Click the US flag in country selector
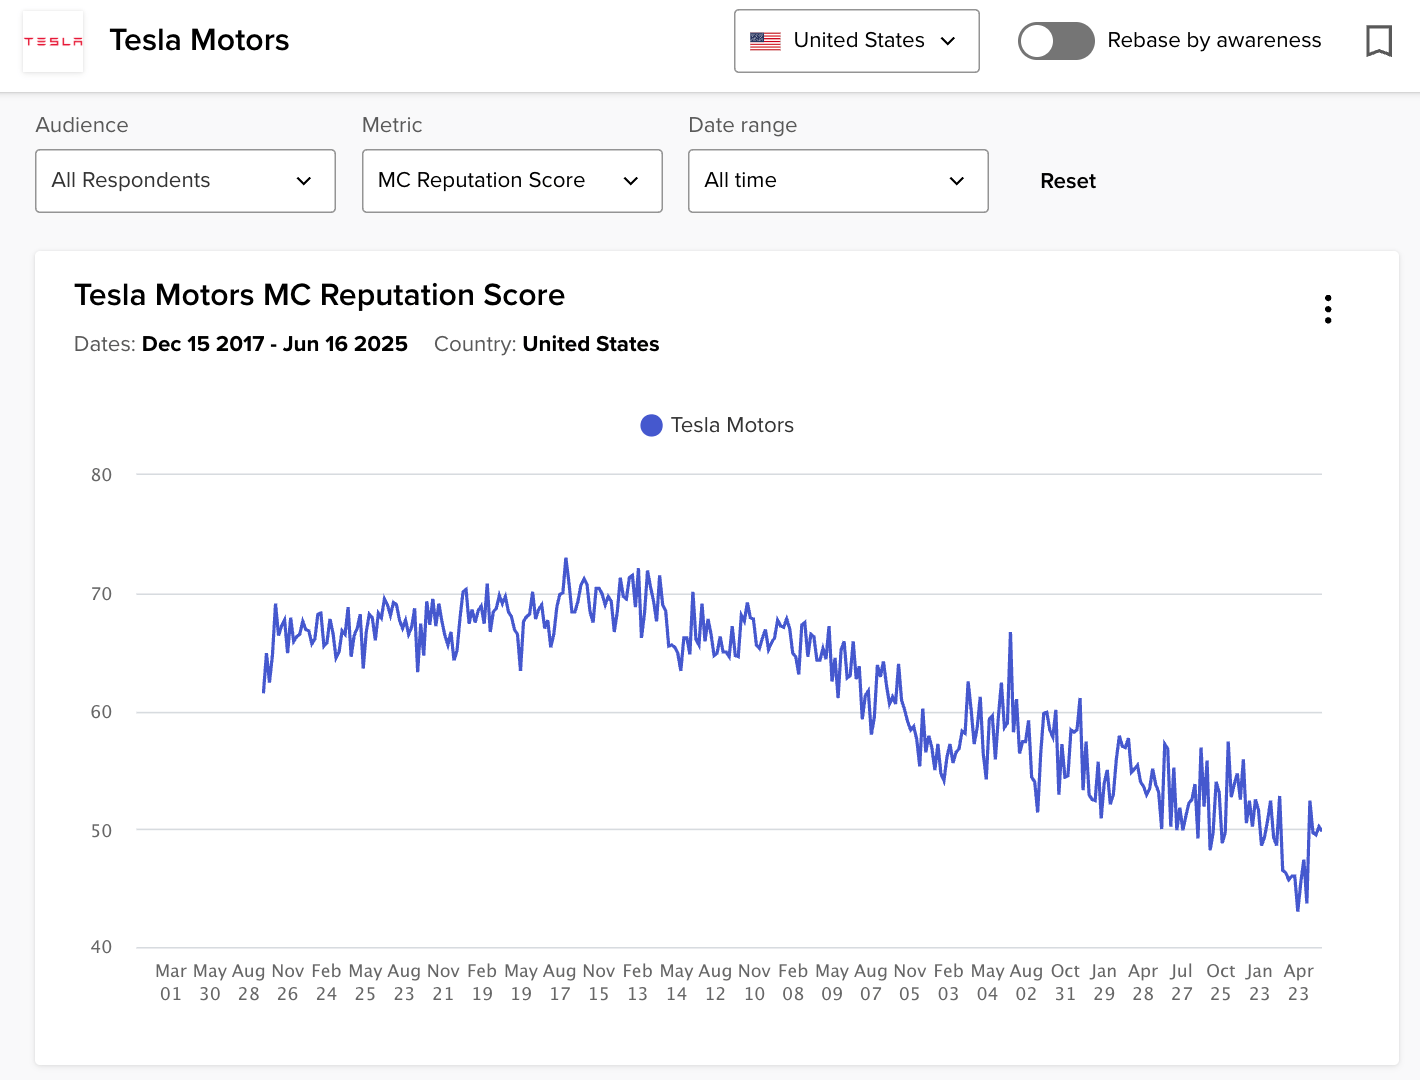 (x=765, y=41)
